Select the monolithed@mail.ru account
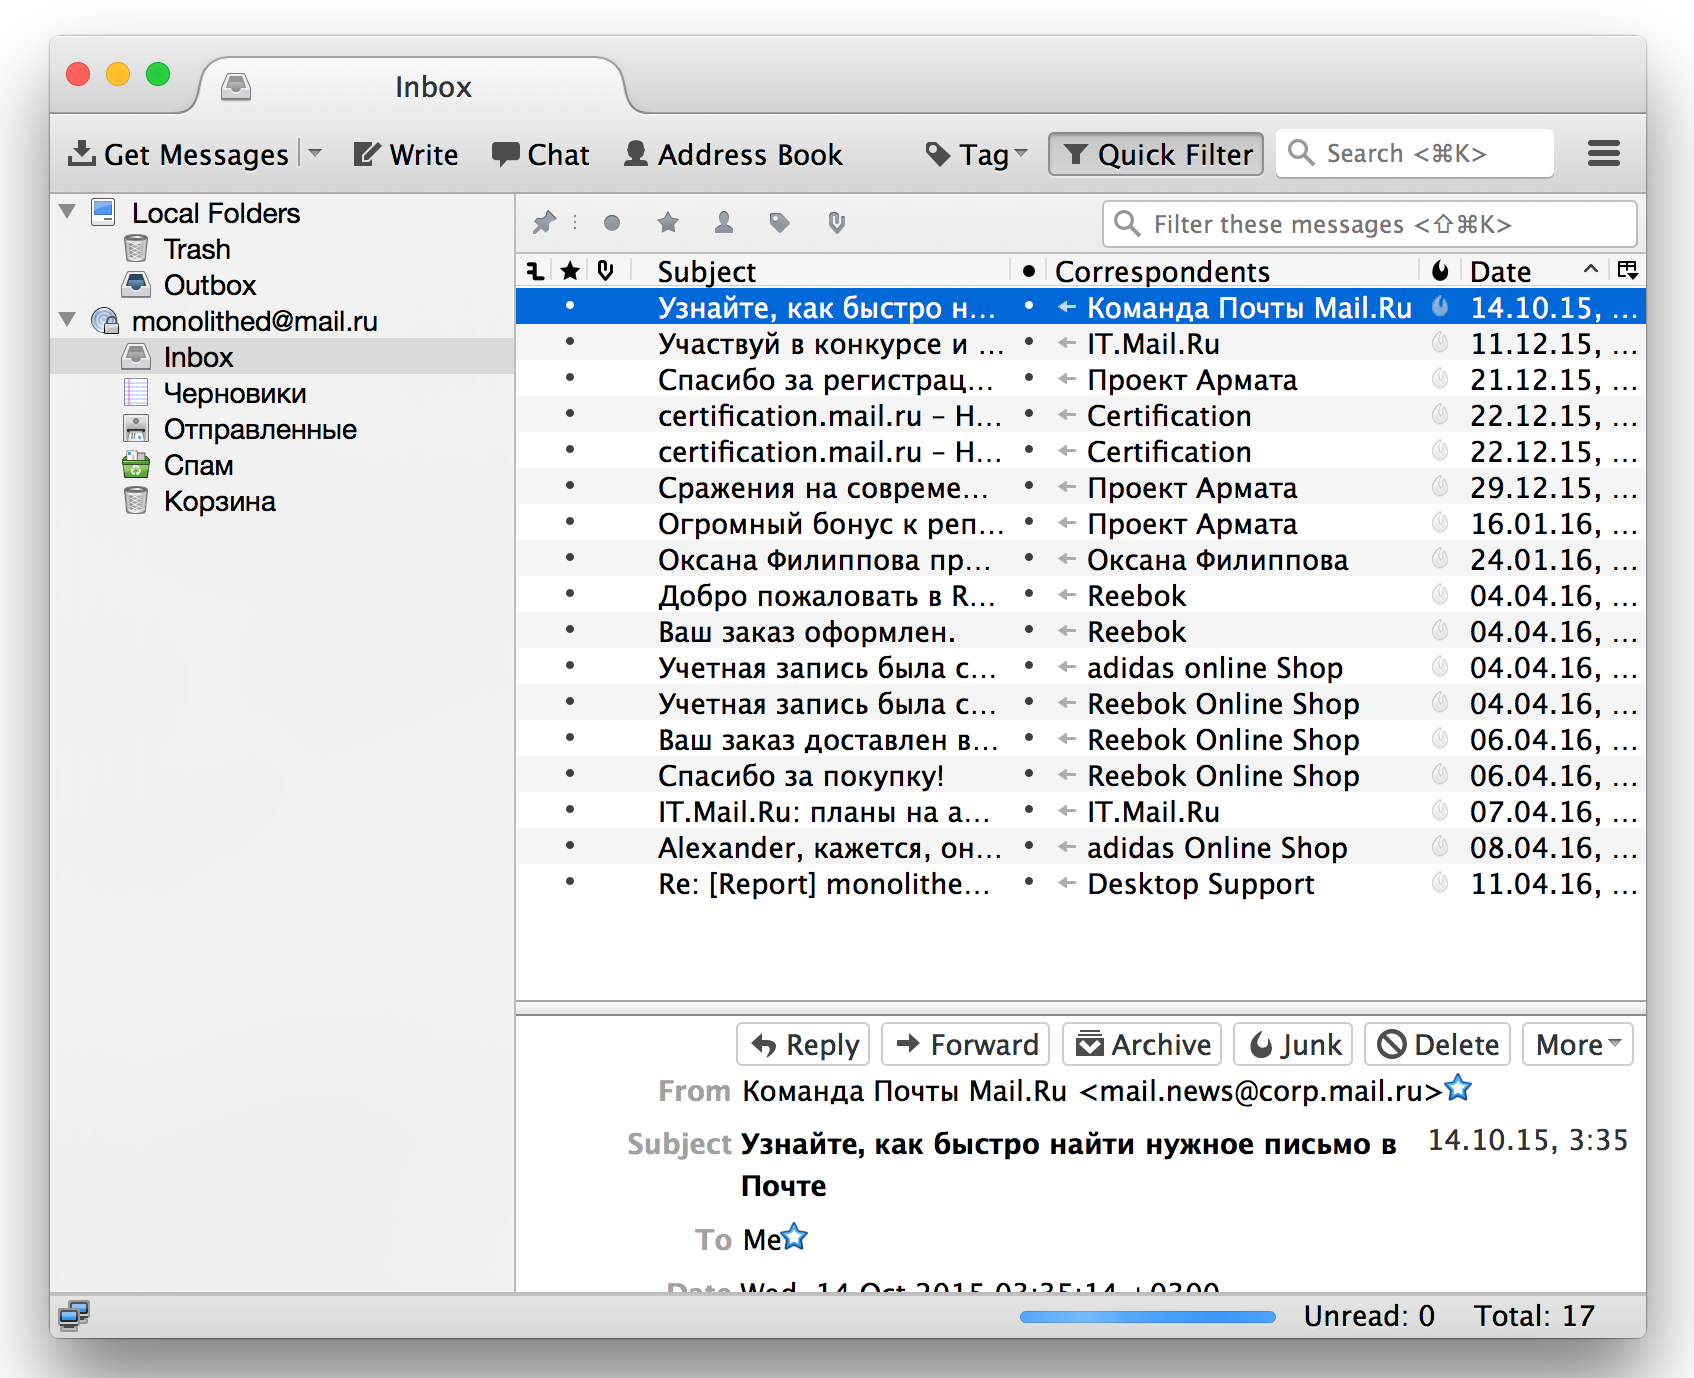The image size is (1694, 1378). tap(254, 321)
